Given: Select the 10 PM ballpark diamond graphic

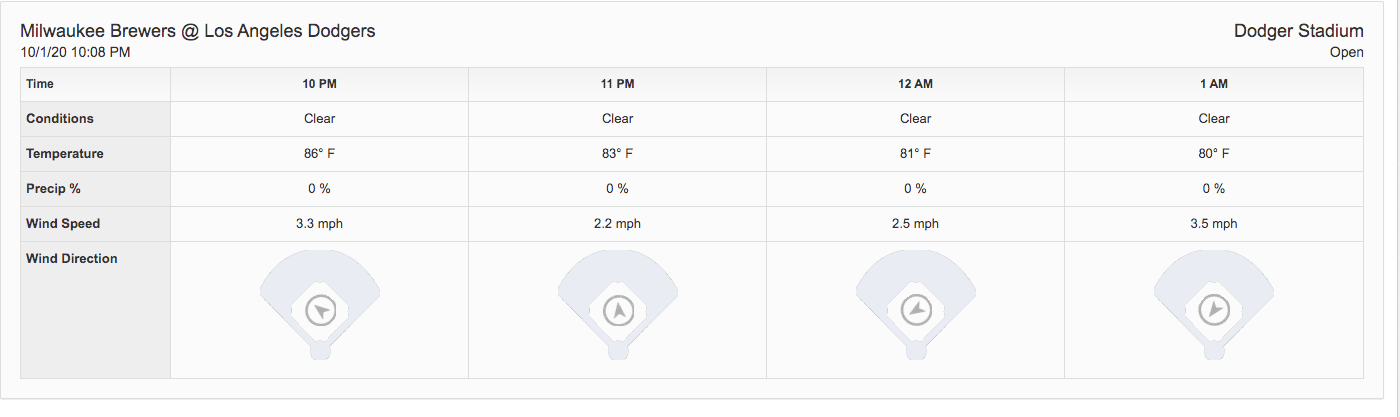Looking at the screenshot, I should (320, 304).
